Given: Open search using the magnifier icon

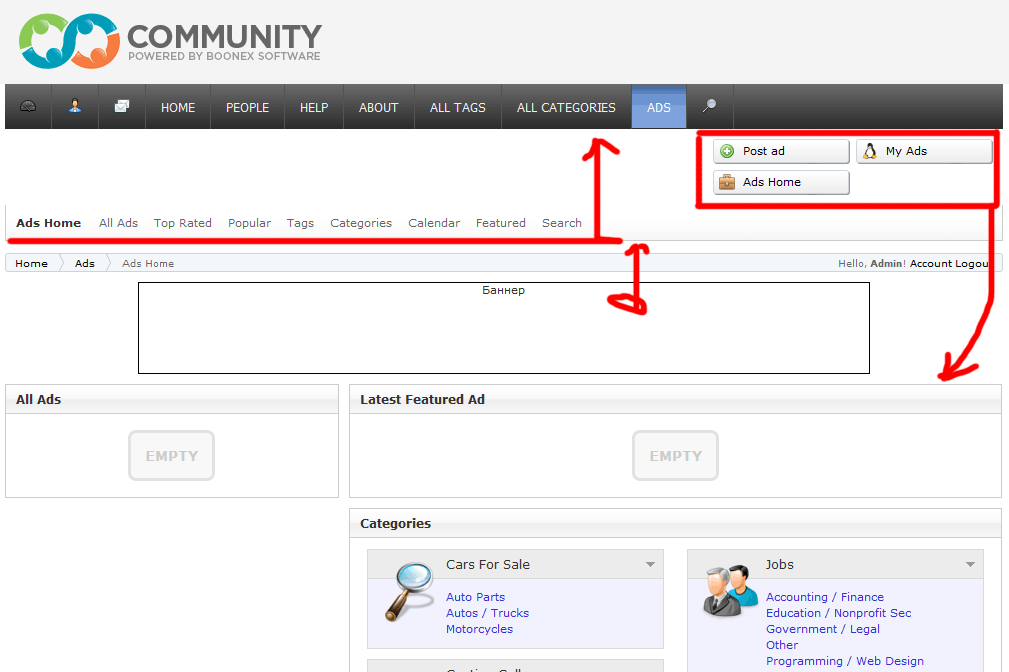Looking at the screenshot, I should (x=710, y=106).
